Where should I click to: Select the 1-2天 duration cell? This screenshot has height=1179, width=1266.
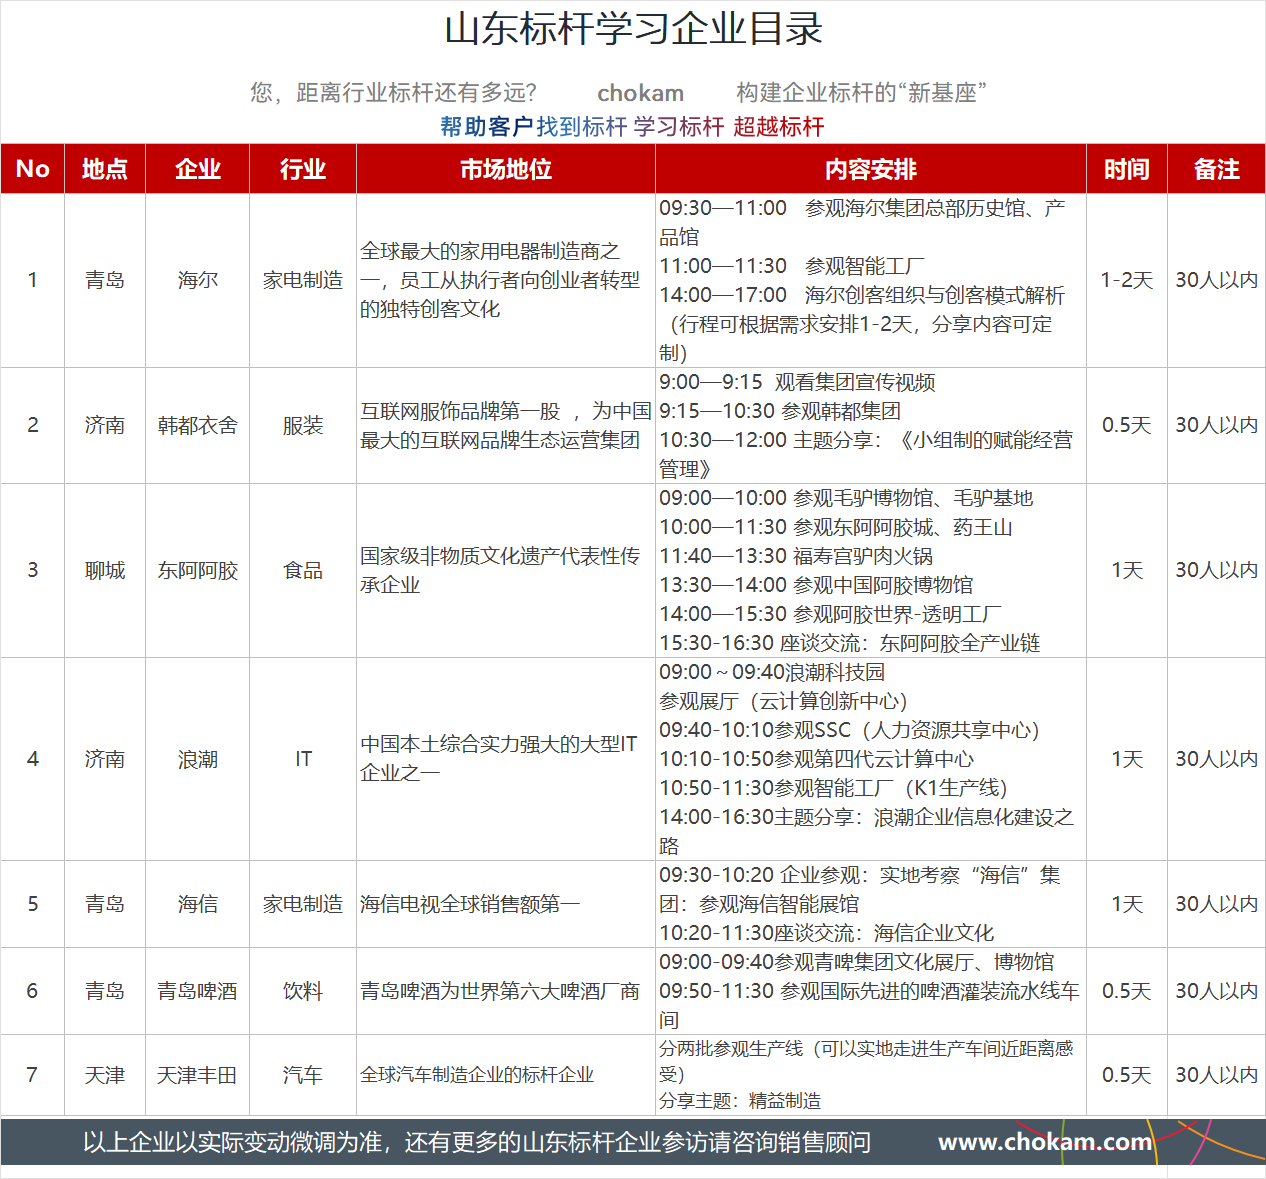[x=1126, y=280]
